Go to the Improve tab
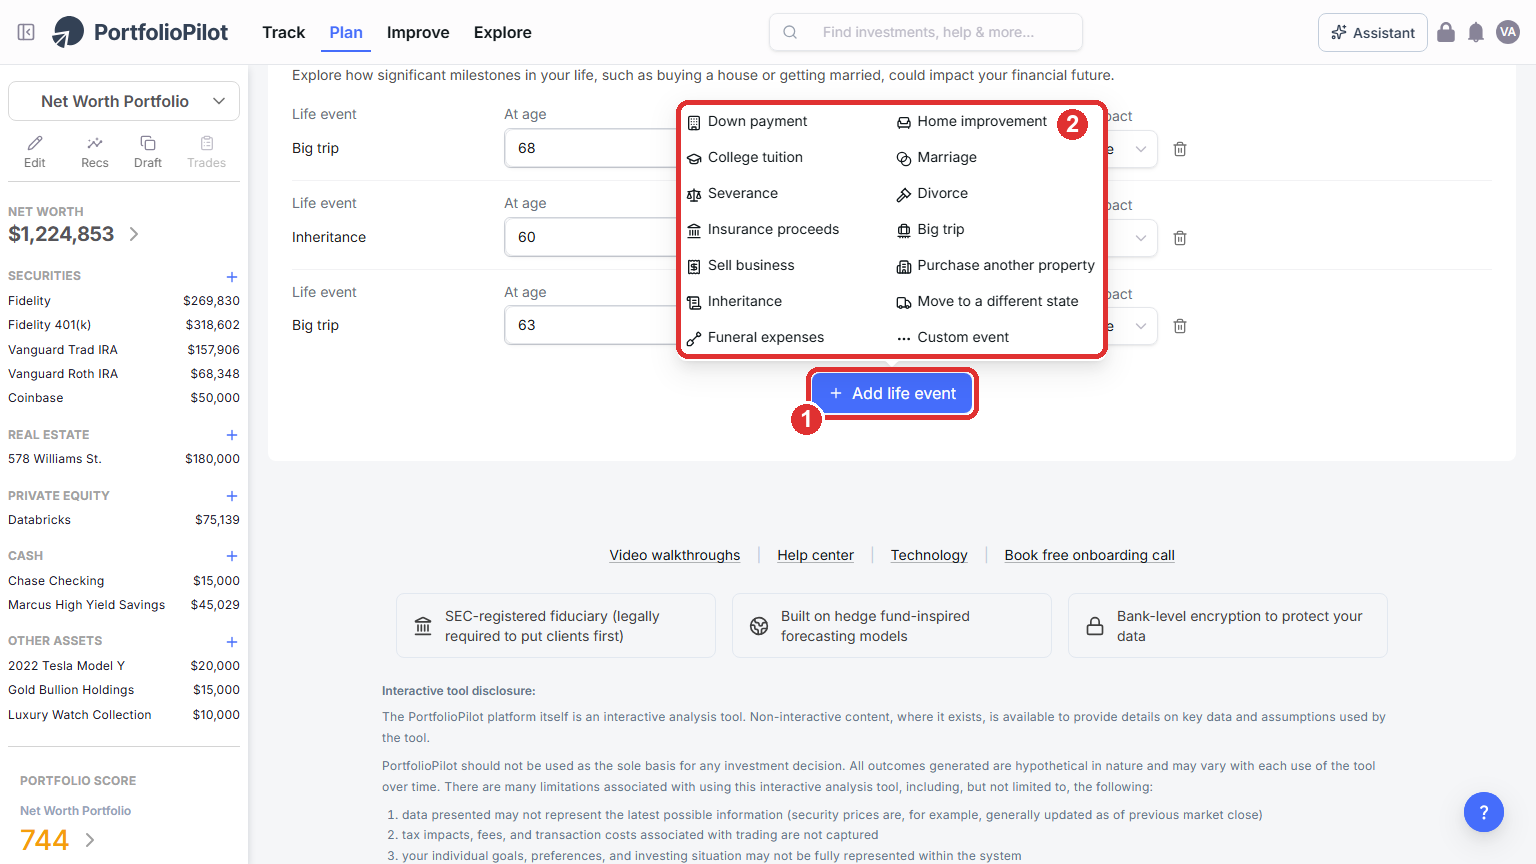The image size is (1536, 864). 418,32
